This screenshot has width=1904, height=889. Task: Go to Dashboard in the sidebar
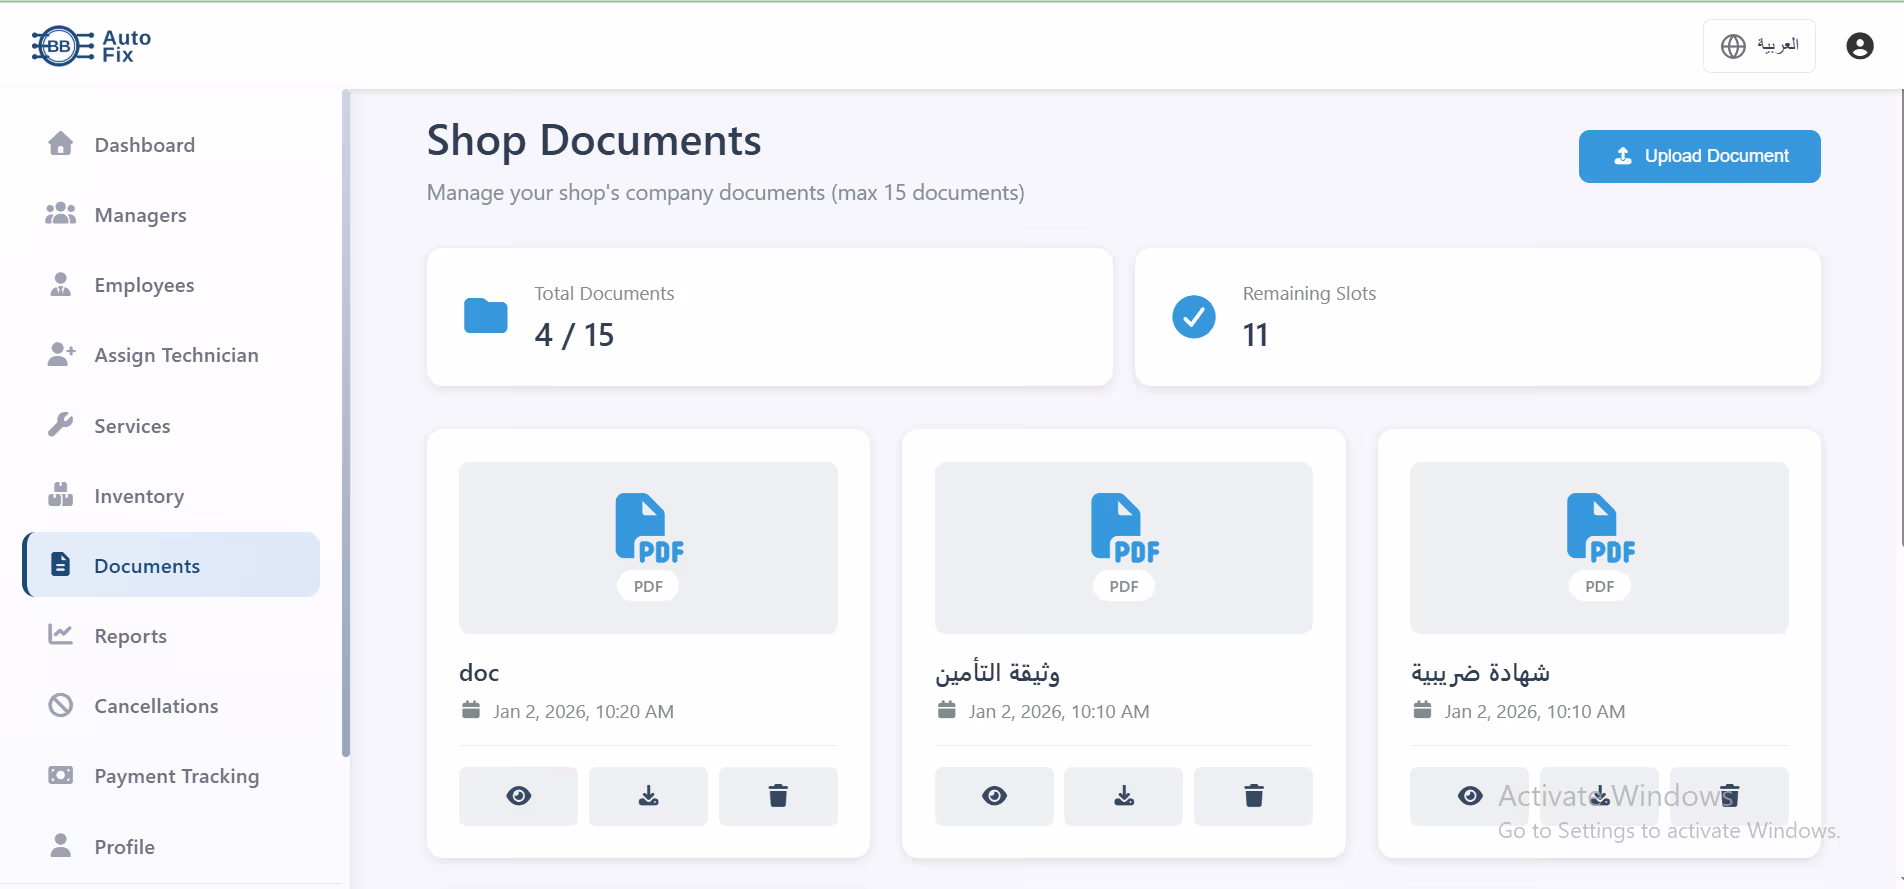tap(171, 145)
